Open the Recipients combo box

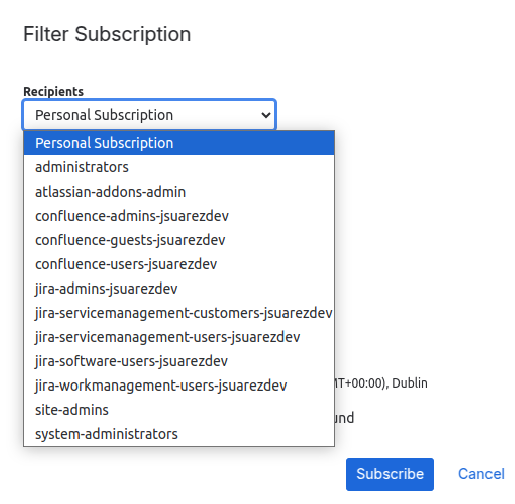tap(149, 115)
